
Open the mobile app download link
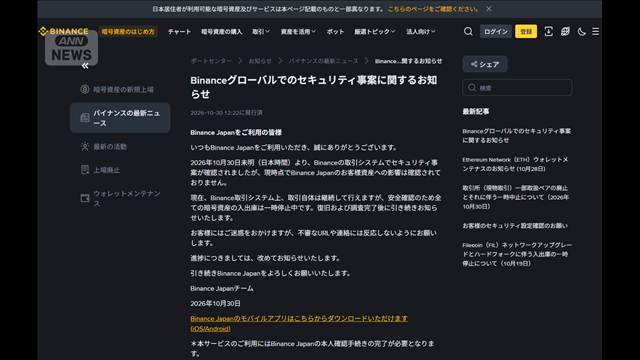coord(299,323)
